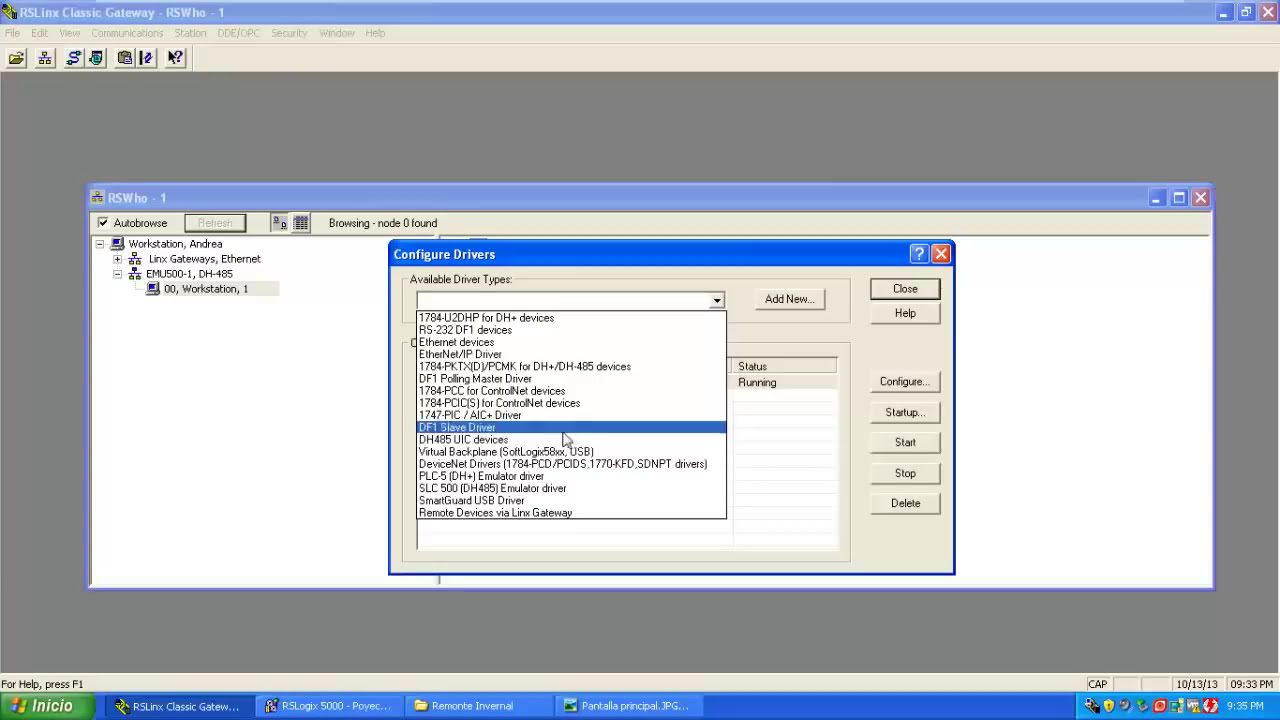Viewport: 1280px width, 720px height.
Task: Collapse the Workstation, Andrea tree node
Action: pyautogui.click(x=100, y=244)
